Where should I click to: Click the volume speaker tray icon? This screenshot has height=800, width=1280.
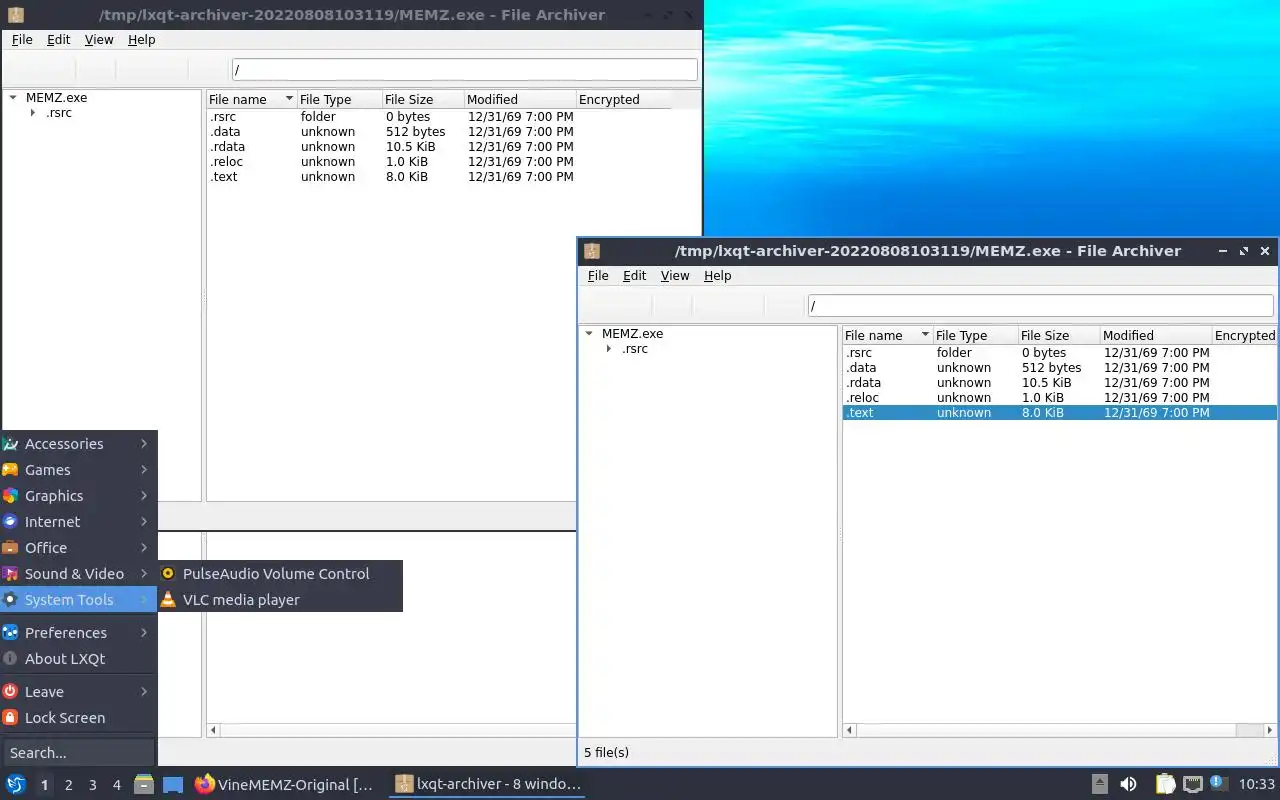1128,785
